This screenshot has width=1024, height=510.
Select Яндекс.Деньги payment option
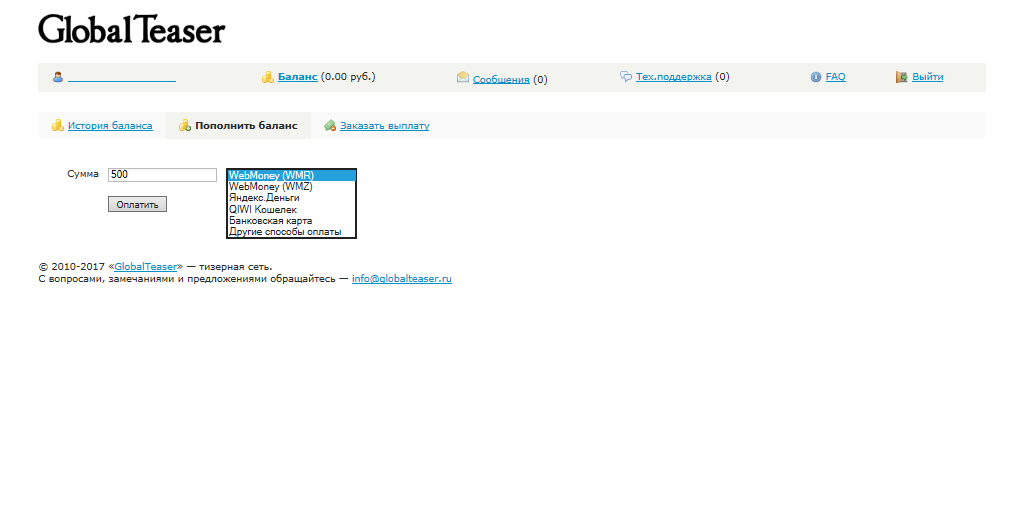291,198
